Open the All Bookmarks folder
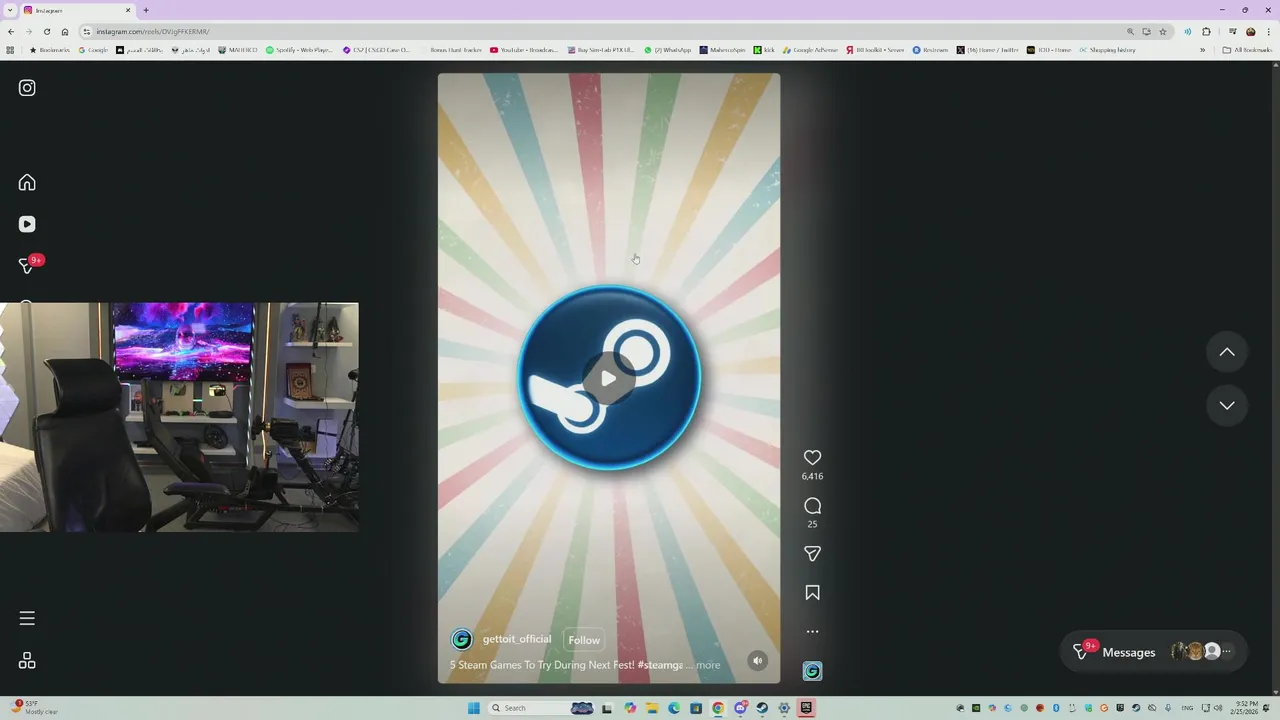Image resolution: width=1280 pixels, height=720 pixels. (1247, 50)
